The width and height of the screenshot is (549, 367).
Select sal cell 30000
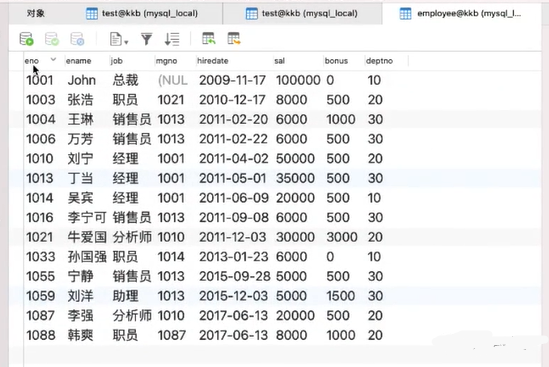[x=295, y=237]
